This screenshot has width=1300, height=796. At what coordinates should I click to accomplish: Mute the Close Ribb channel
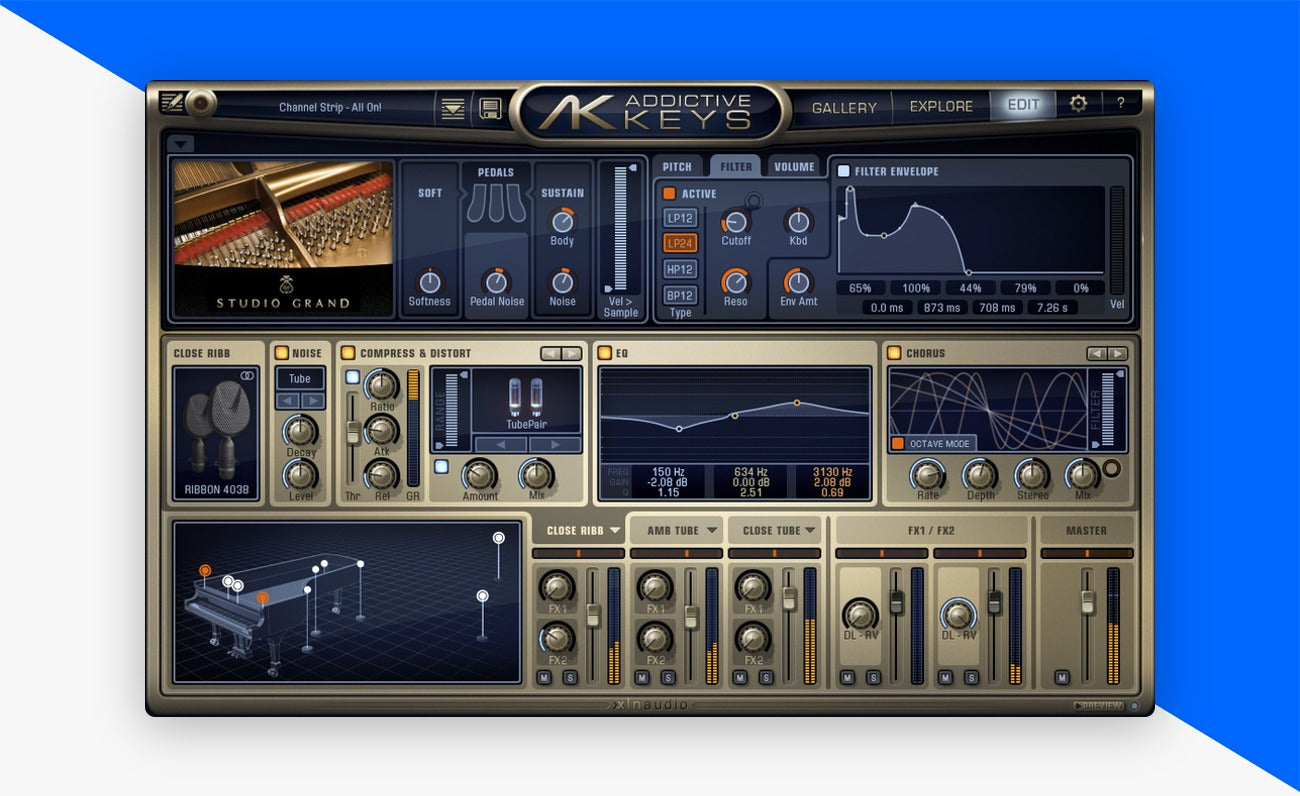tap(544, 678)
